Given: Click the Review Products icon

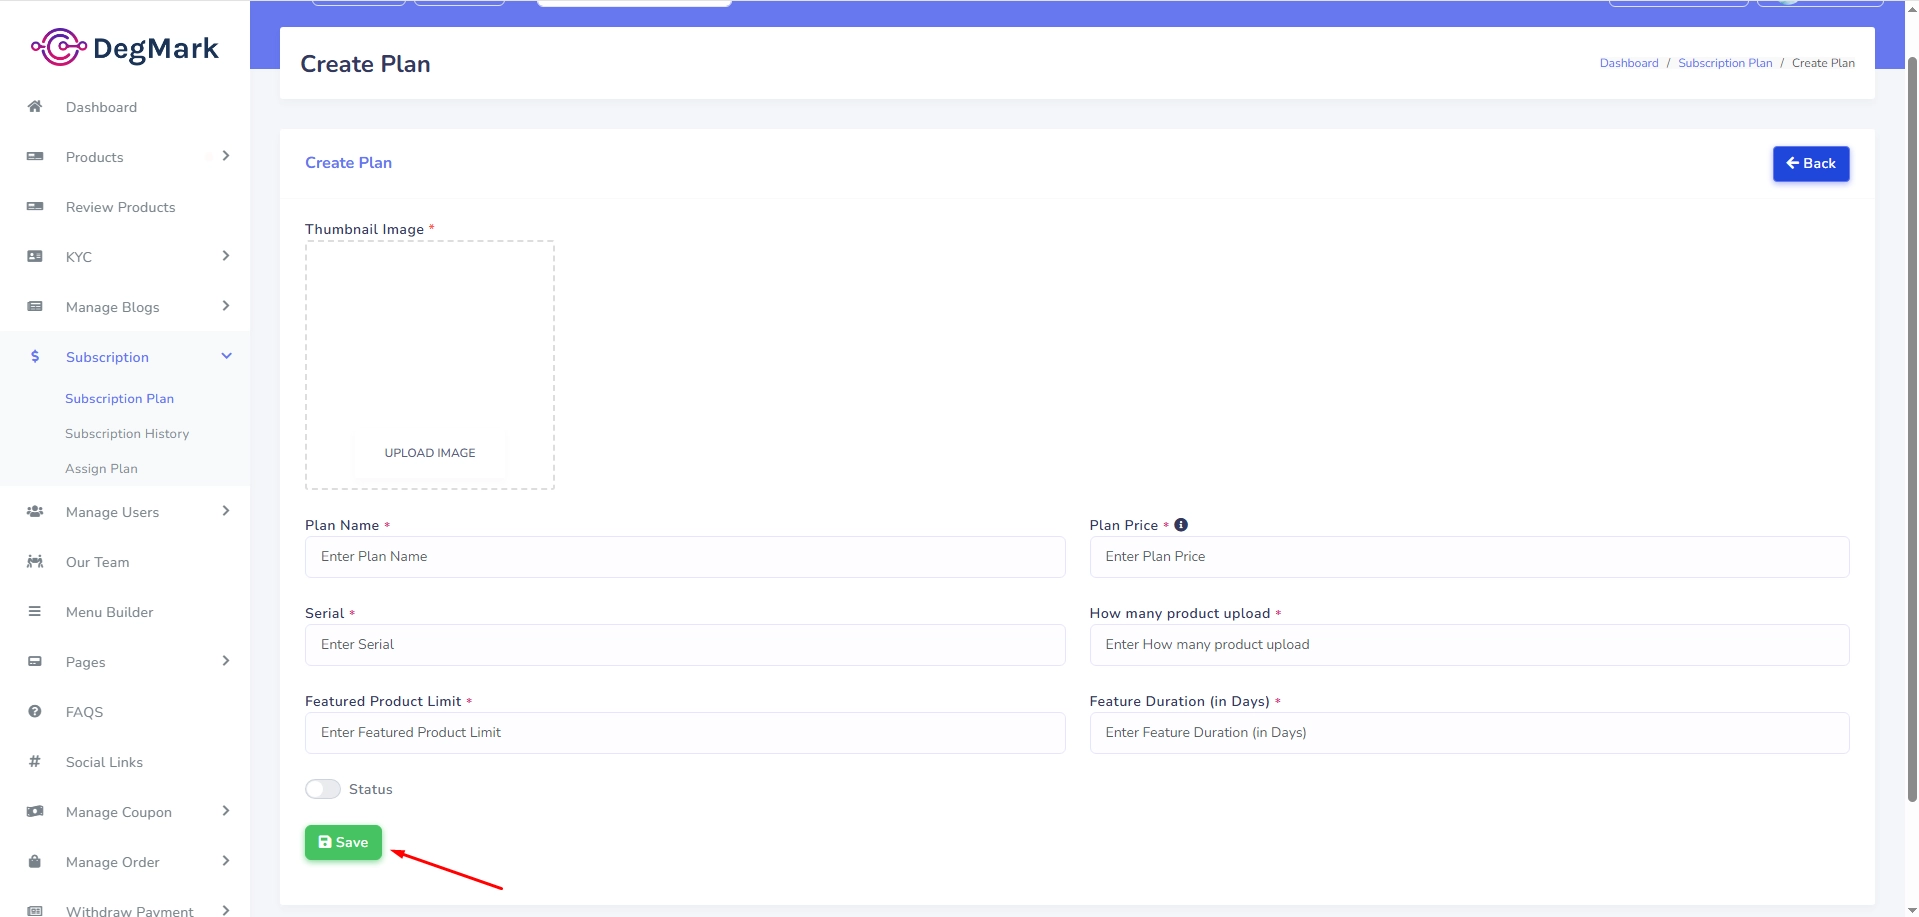Looking at the screenshot, I should (35, 206).
